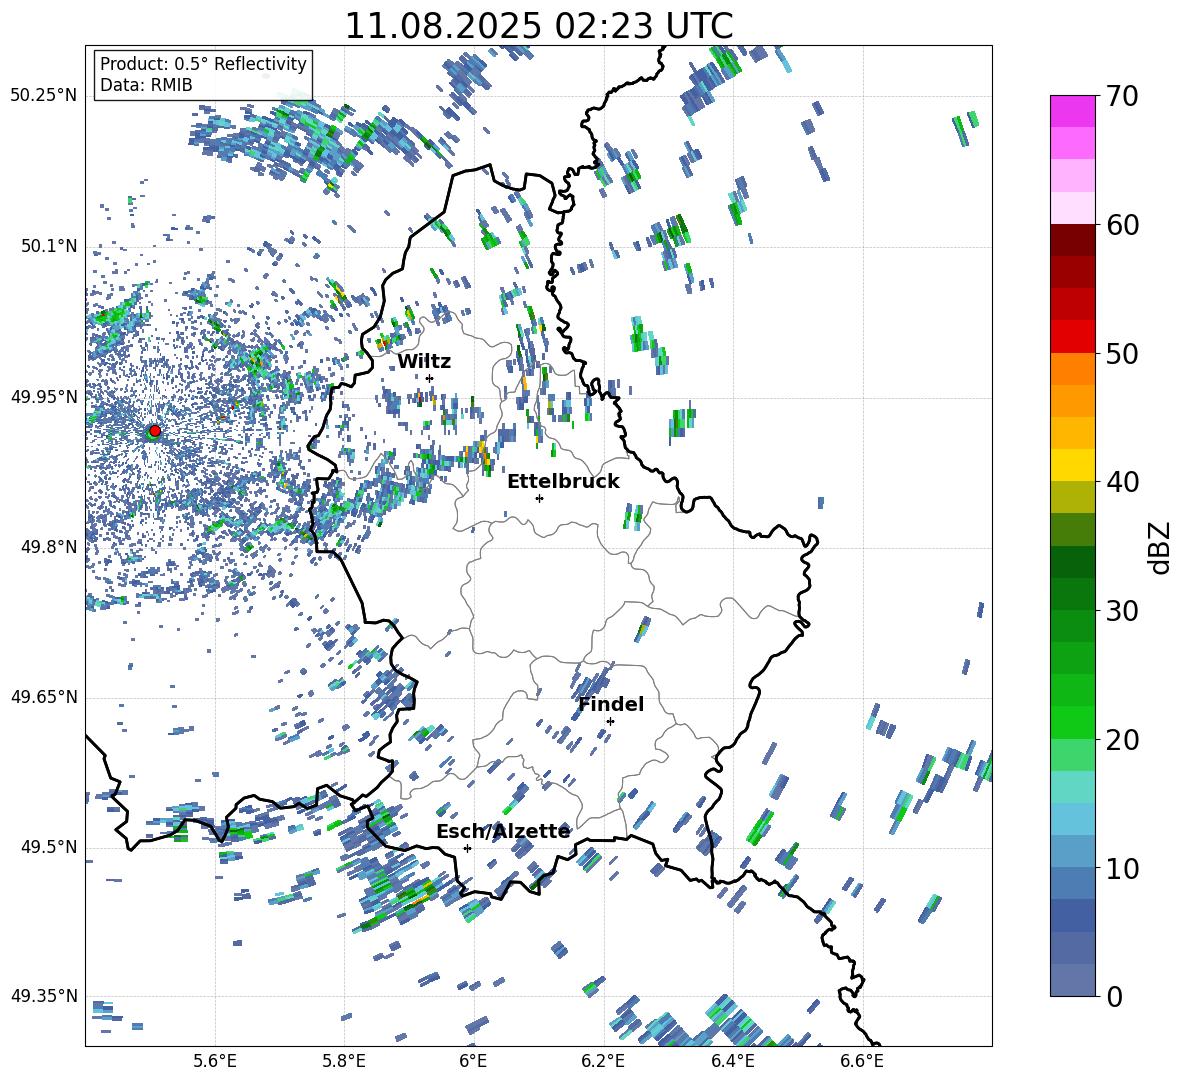
Task: Click the 49.35°N latitude label
Action: coord(44,996)
